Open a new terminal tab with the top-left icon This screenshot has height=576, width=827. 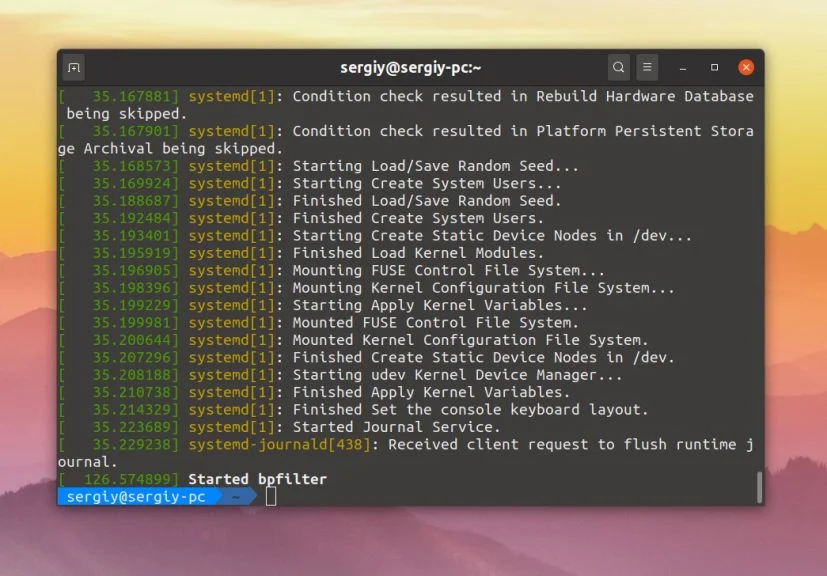(x=73, y=67)
